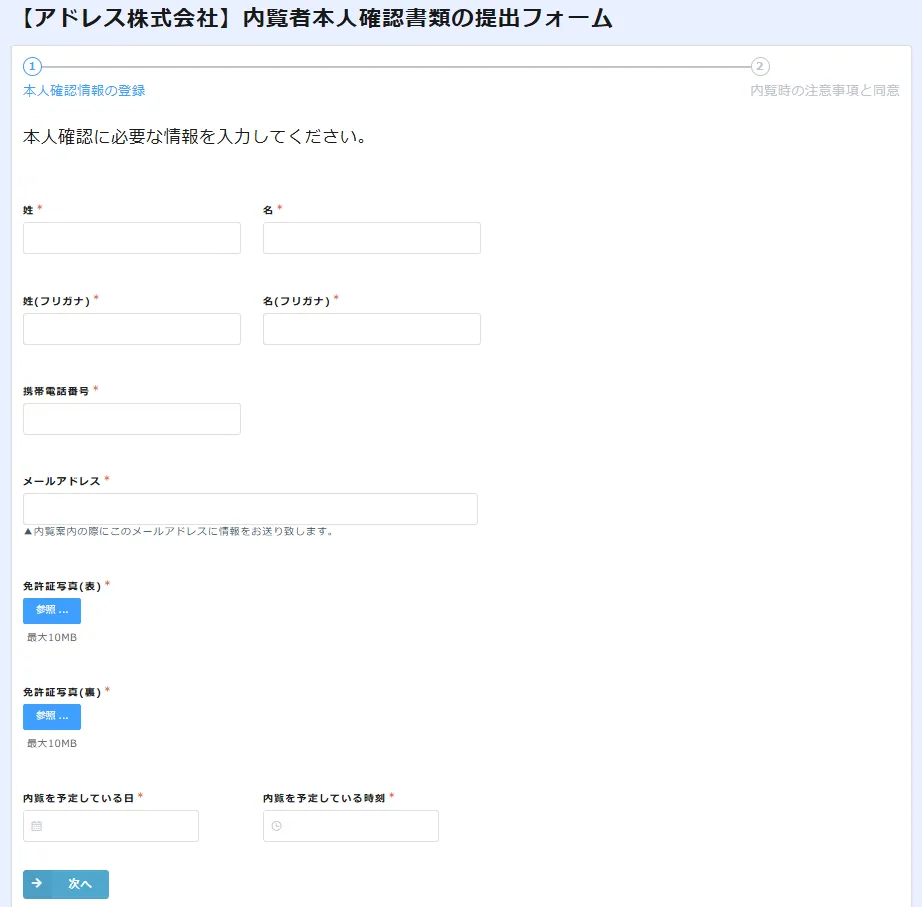Click the clock icon in viewing time field
The image size is (922, 907).
tap(277, 826)
